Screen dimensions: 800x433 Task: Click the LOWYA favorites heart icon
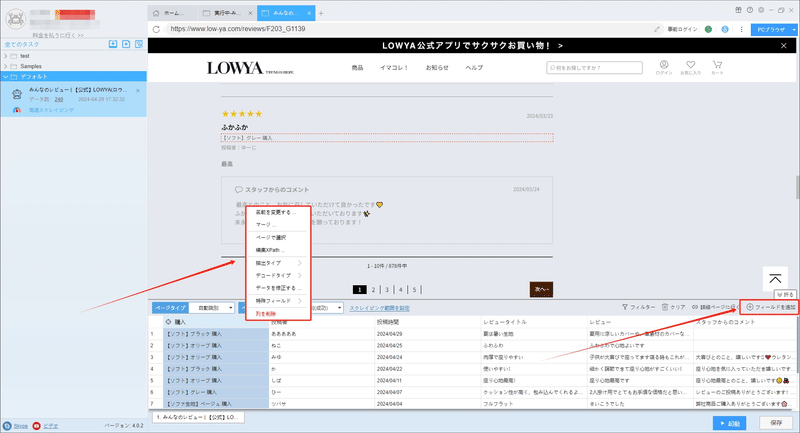coord(690,67)
